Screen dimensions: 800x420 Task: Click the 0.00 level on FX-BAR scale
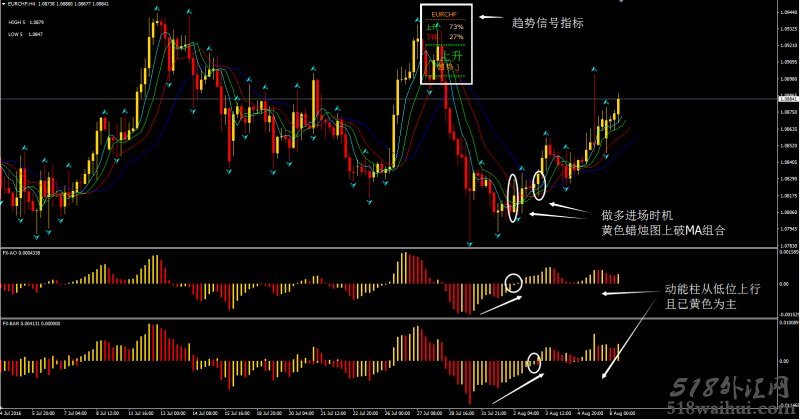pos(785,361)
